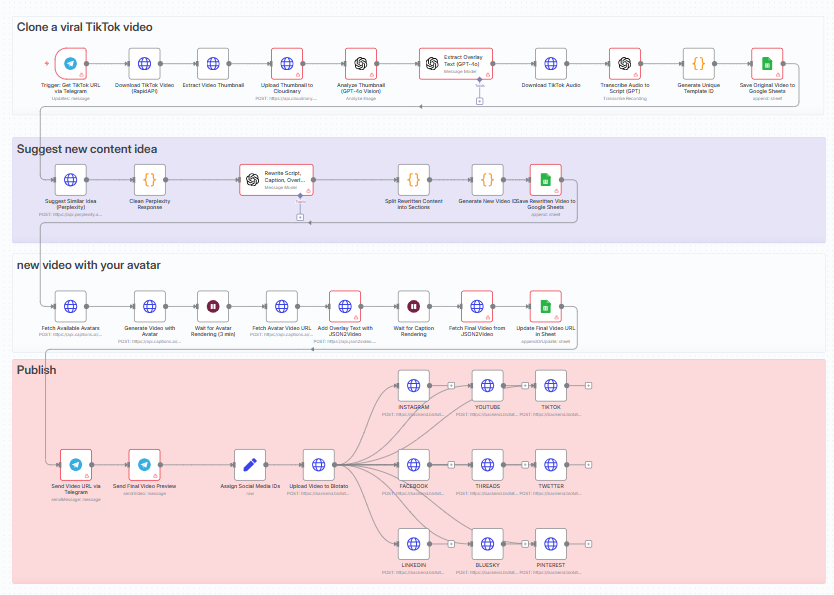Click the Update Final Video URL node
This screenshot has height=595, width=834.
tap(545, 307)
